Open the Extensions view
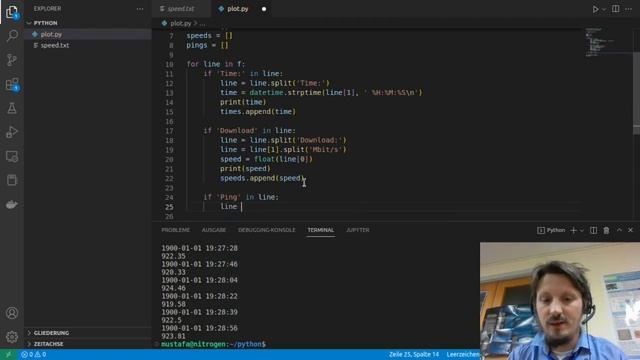This screenshot has width=640, height=360. pyautogui.click(x=12, y=84)
